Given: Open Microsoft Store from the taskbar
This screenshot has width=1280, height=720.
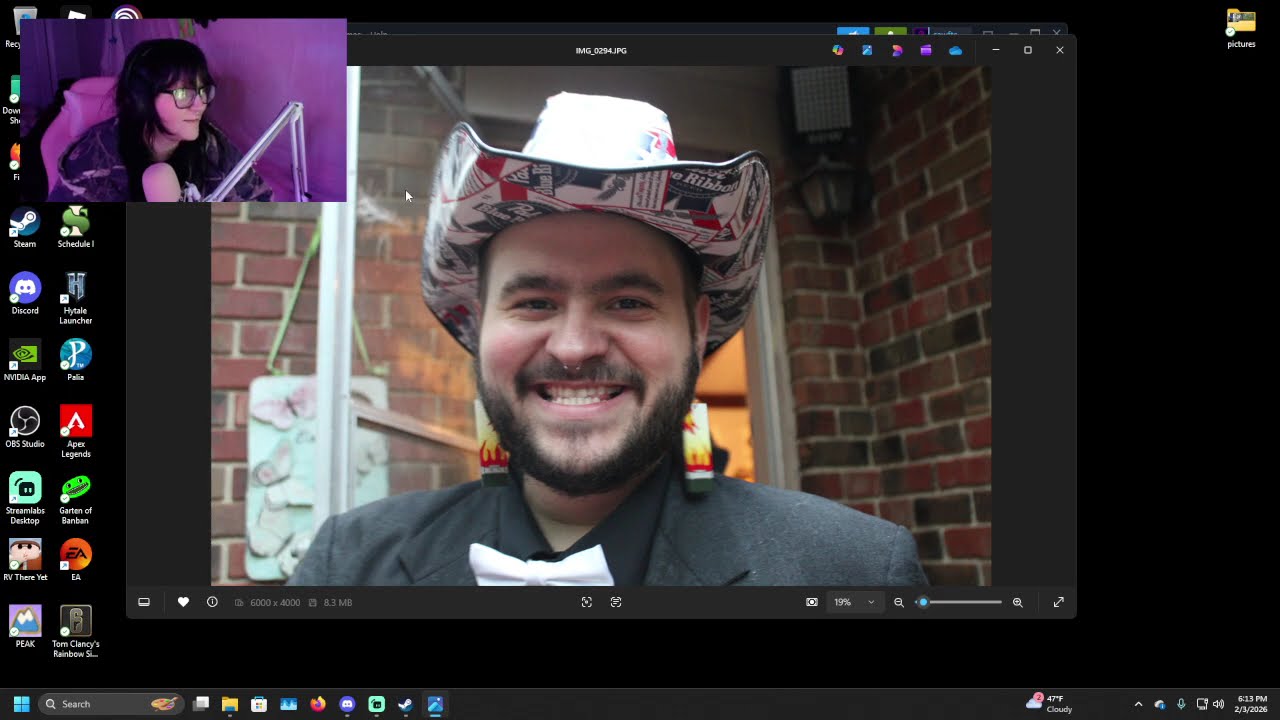Looking at the screenshot, I should coord(259,704).
